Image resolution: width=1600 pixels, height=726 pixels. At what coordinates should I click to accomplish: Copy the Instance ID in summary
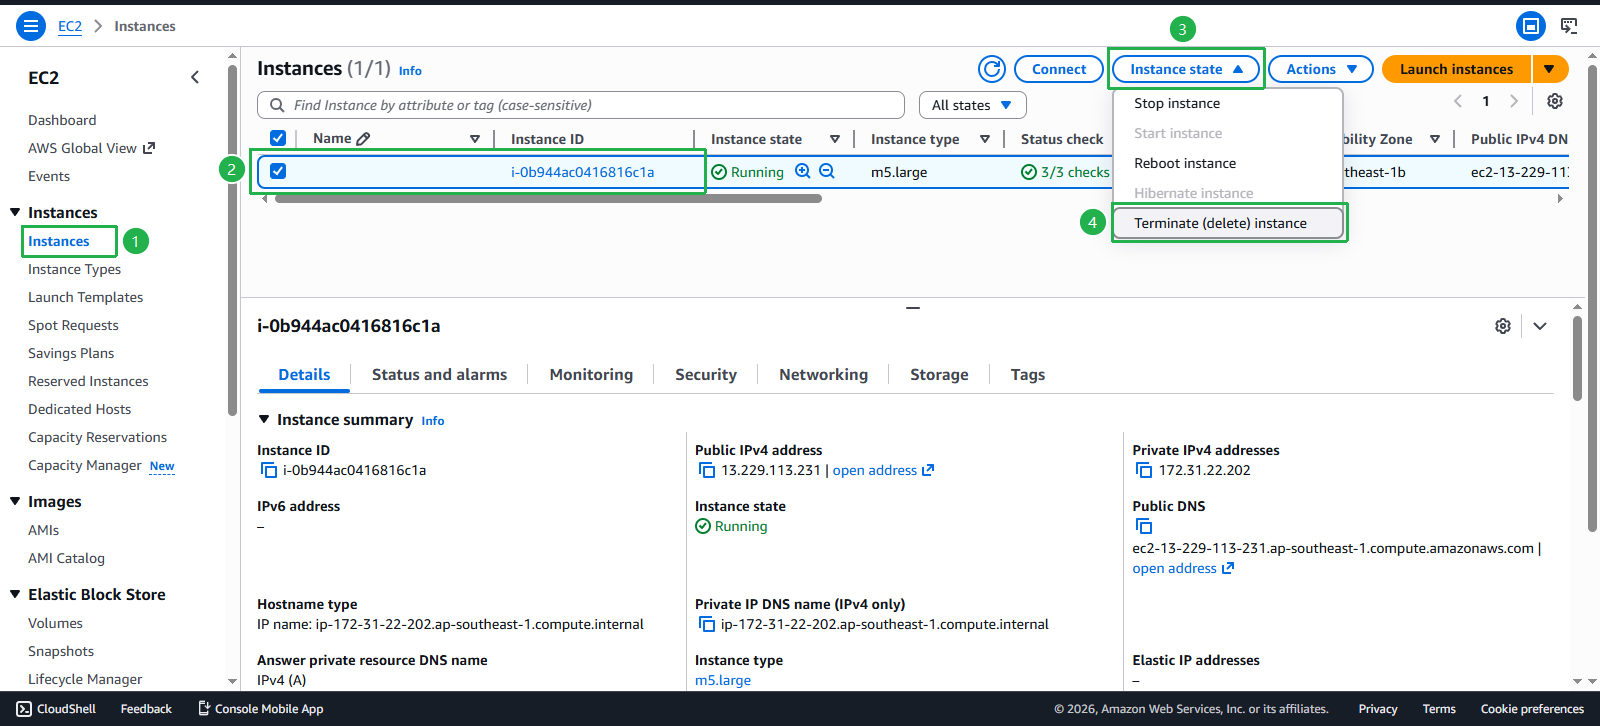tap(269, 470)
